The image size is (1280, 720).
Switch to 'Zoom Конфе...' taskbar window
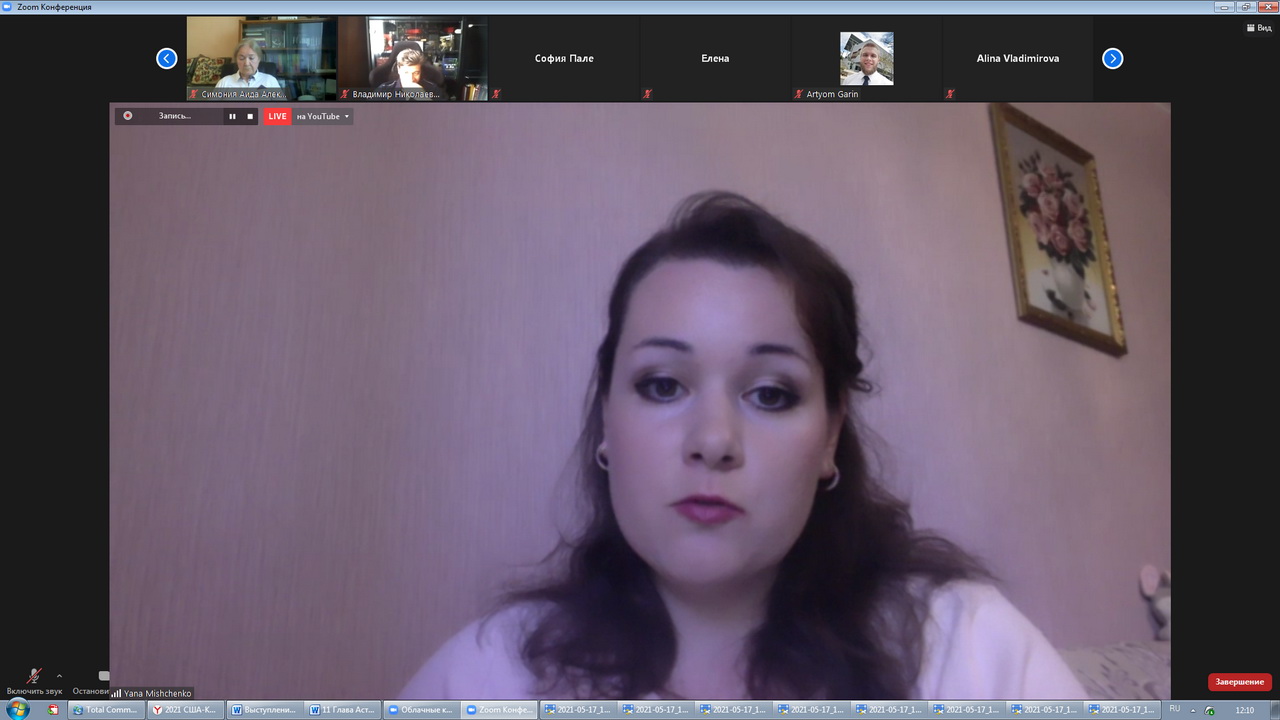(x=500, y=710)
